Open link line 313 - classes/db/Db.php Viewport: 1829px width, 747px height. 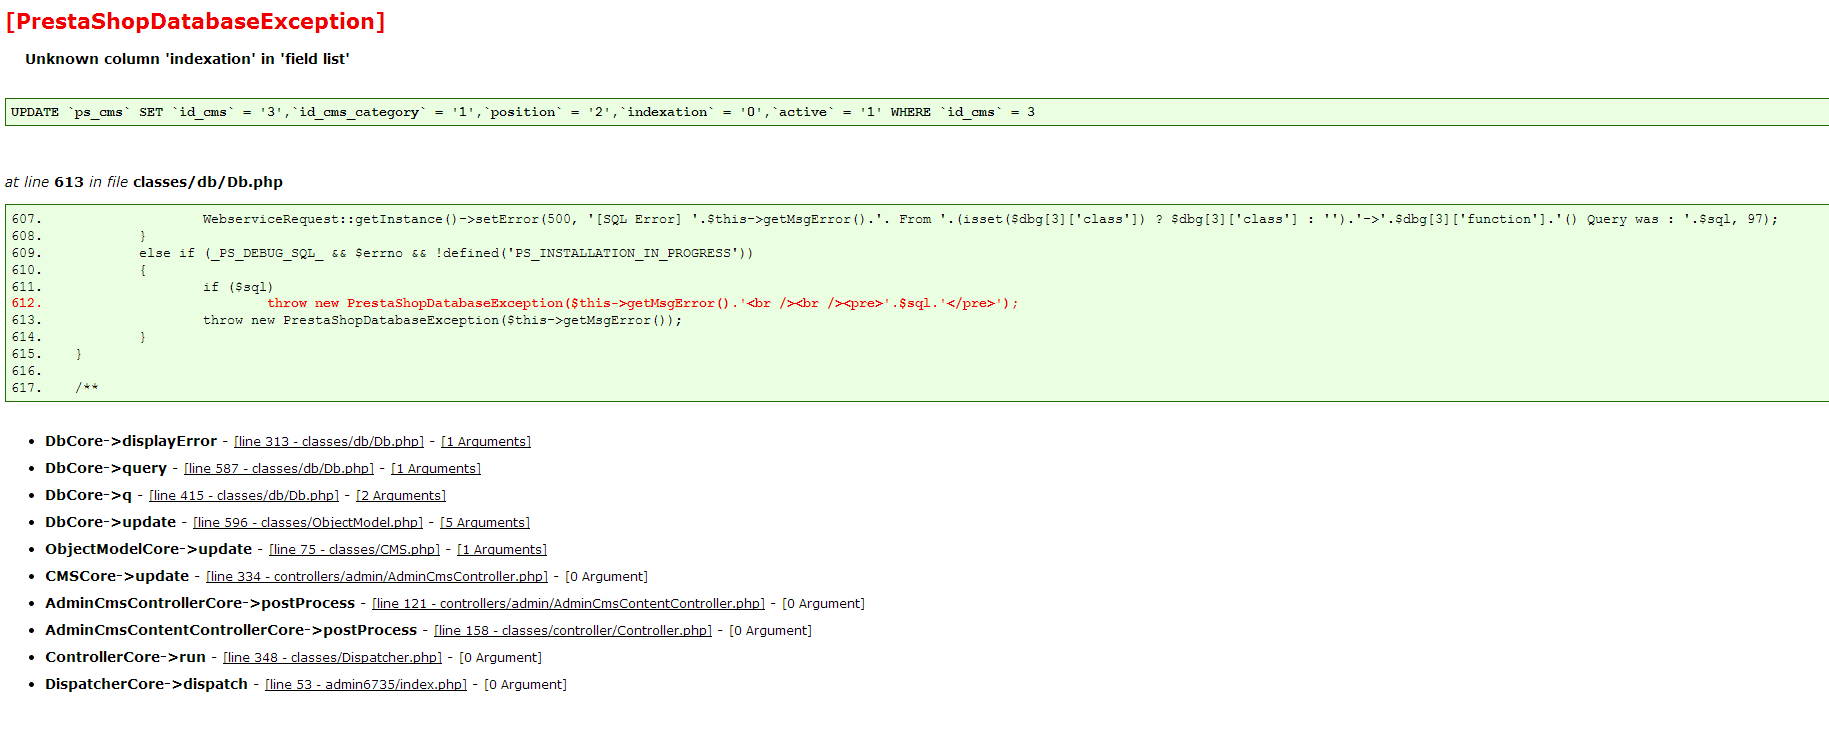[329, 442]
